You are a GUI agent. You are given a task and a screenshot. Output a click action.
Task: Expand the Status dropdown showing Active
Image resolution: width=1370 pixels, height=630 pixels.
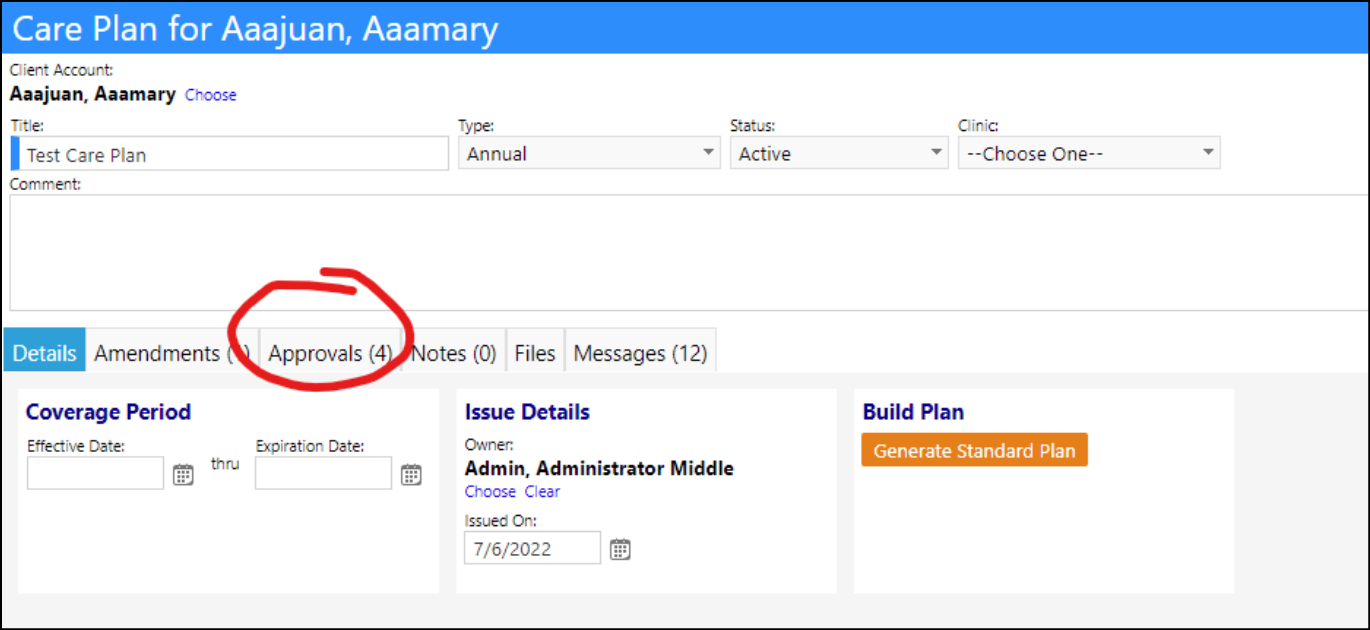click(839, 154)
